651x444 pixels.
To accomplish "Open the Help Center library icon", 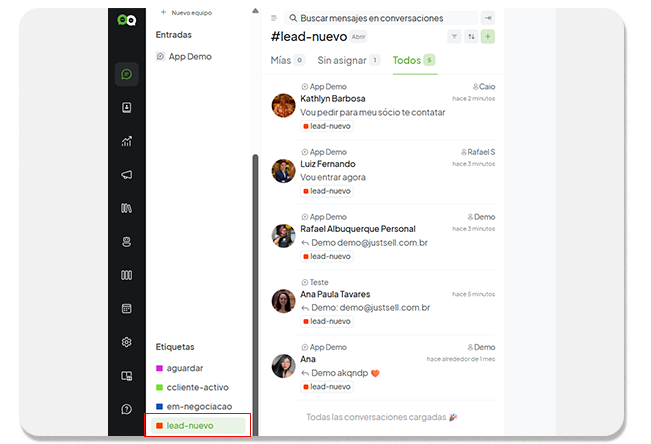I will pos(127,208).
